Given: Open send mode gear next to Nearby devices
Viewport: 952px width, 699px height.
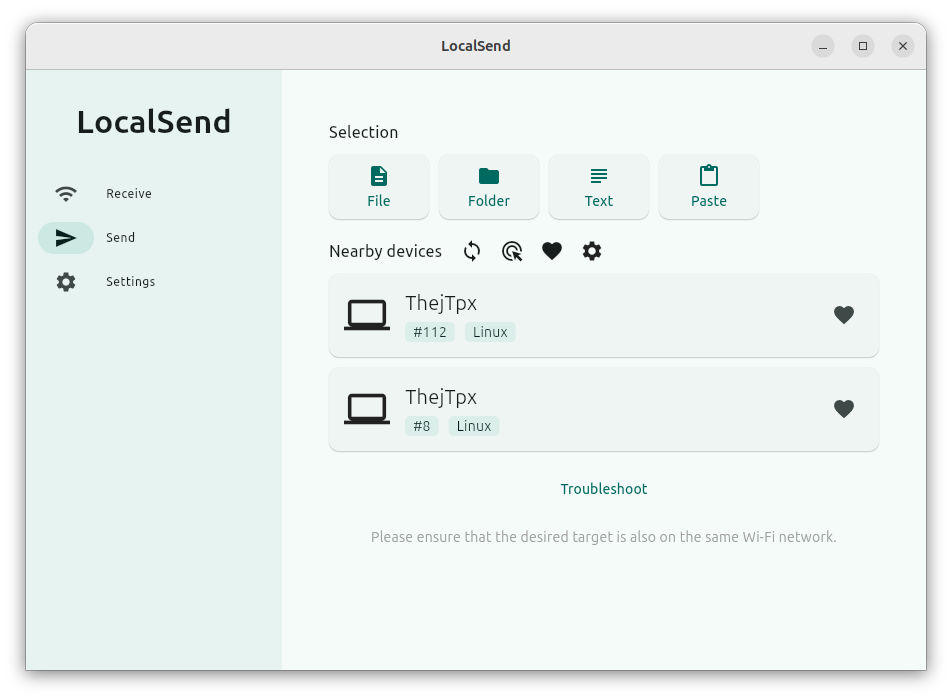Looking at the screenshot, I should pos(592,251).
